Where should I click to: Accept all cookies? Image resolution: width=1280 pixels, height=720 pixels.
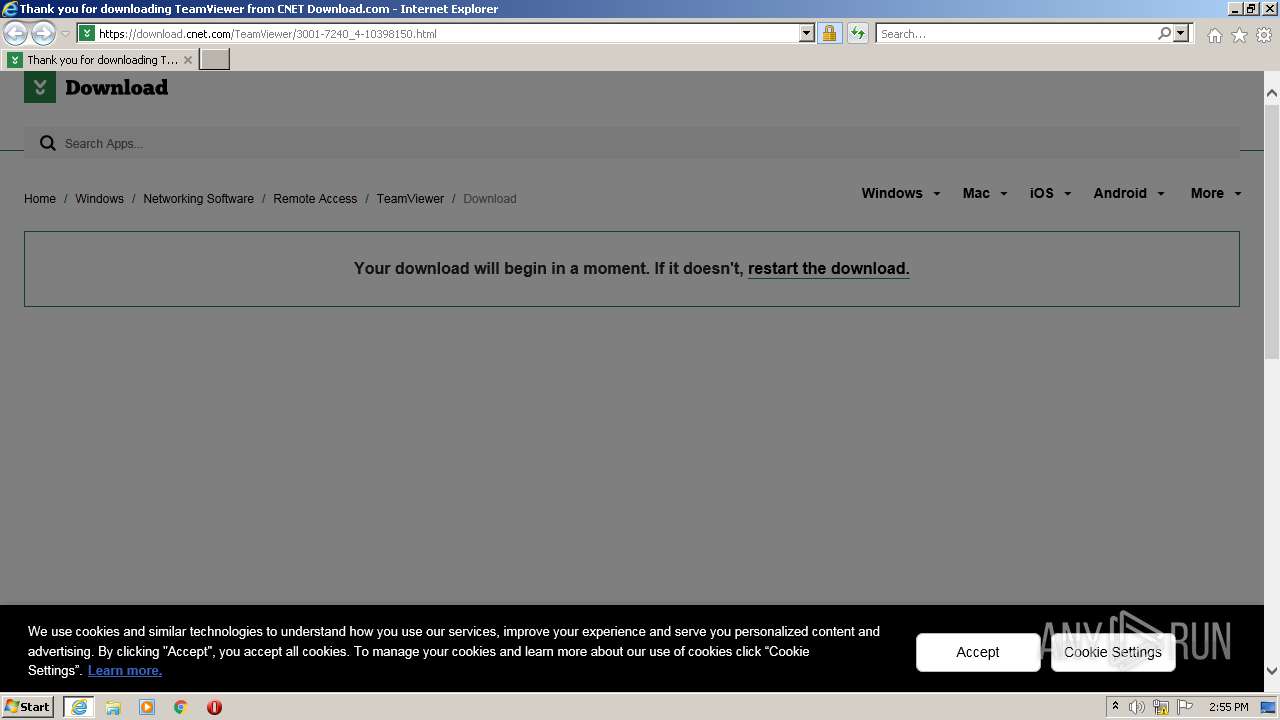coord(977,652)
